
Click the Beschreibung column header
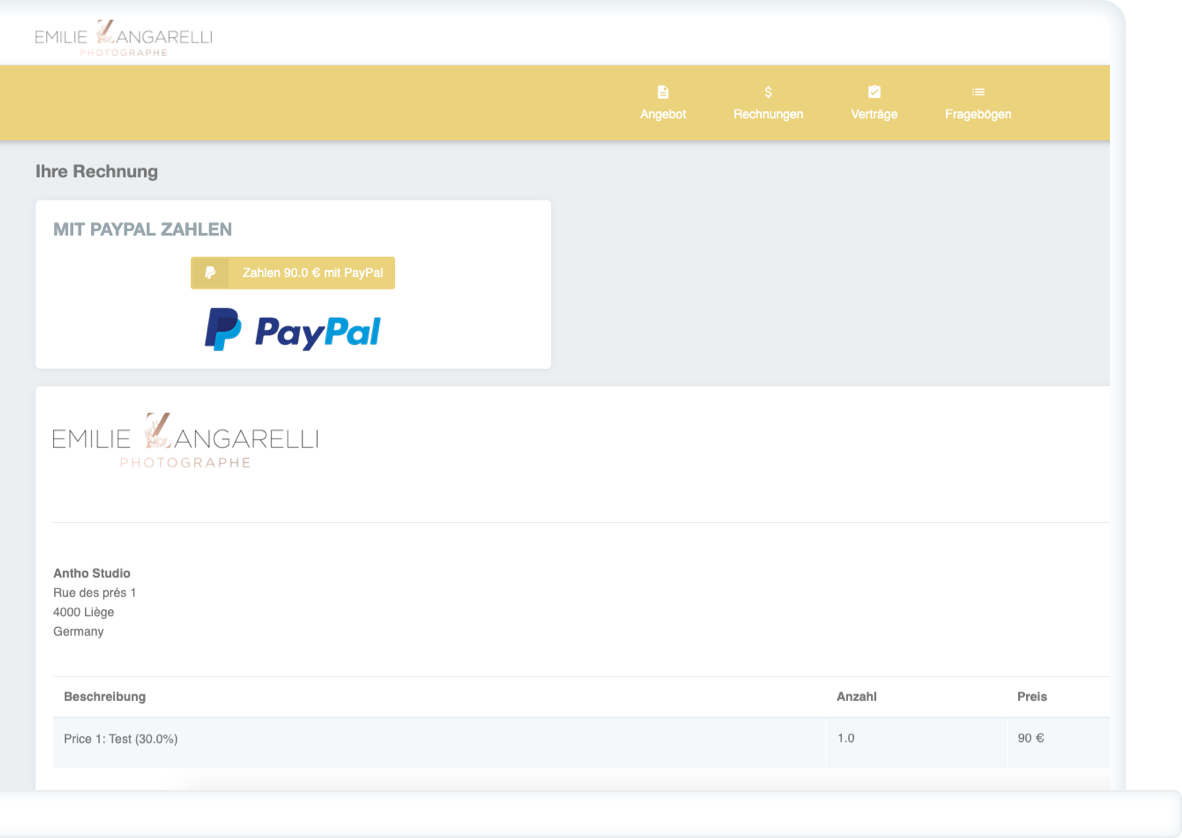point(105,696)
